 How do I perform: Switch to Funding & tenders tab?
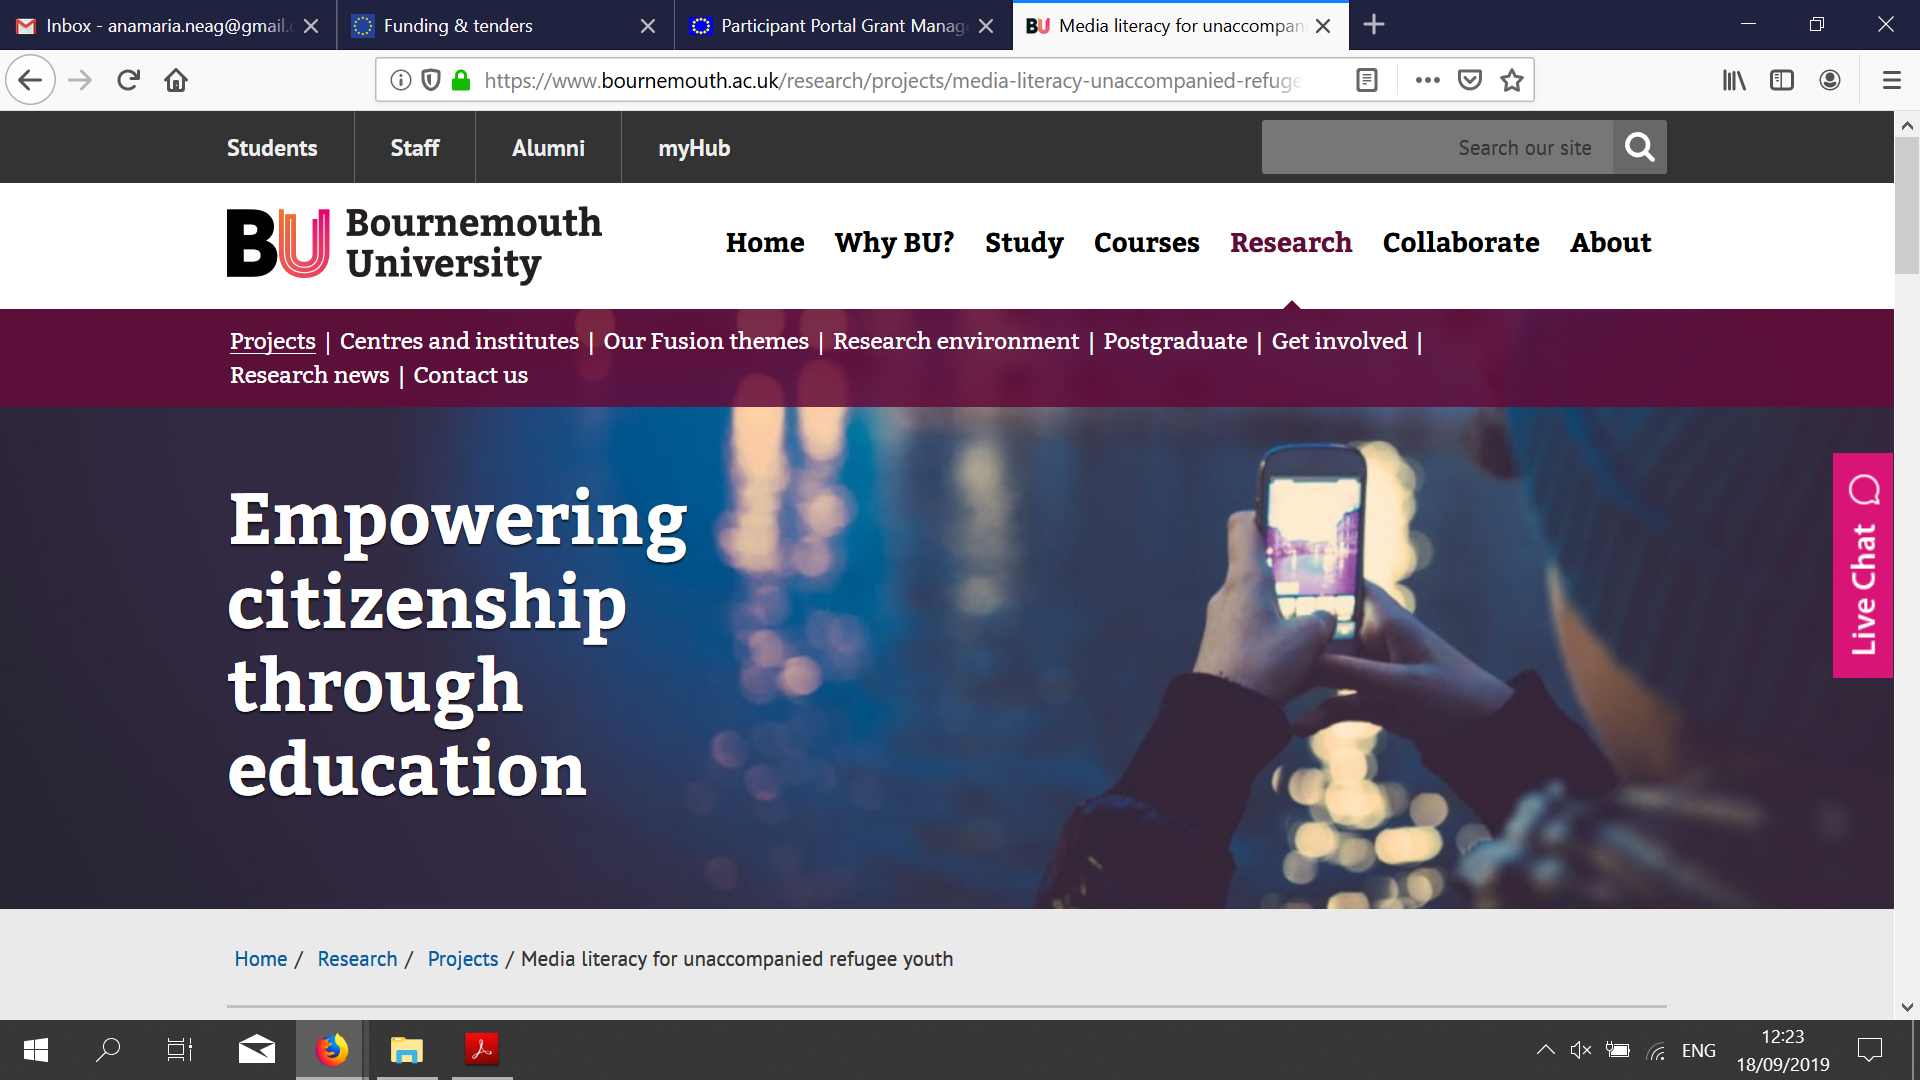(458, 26)
